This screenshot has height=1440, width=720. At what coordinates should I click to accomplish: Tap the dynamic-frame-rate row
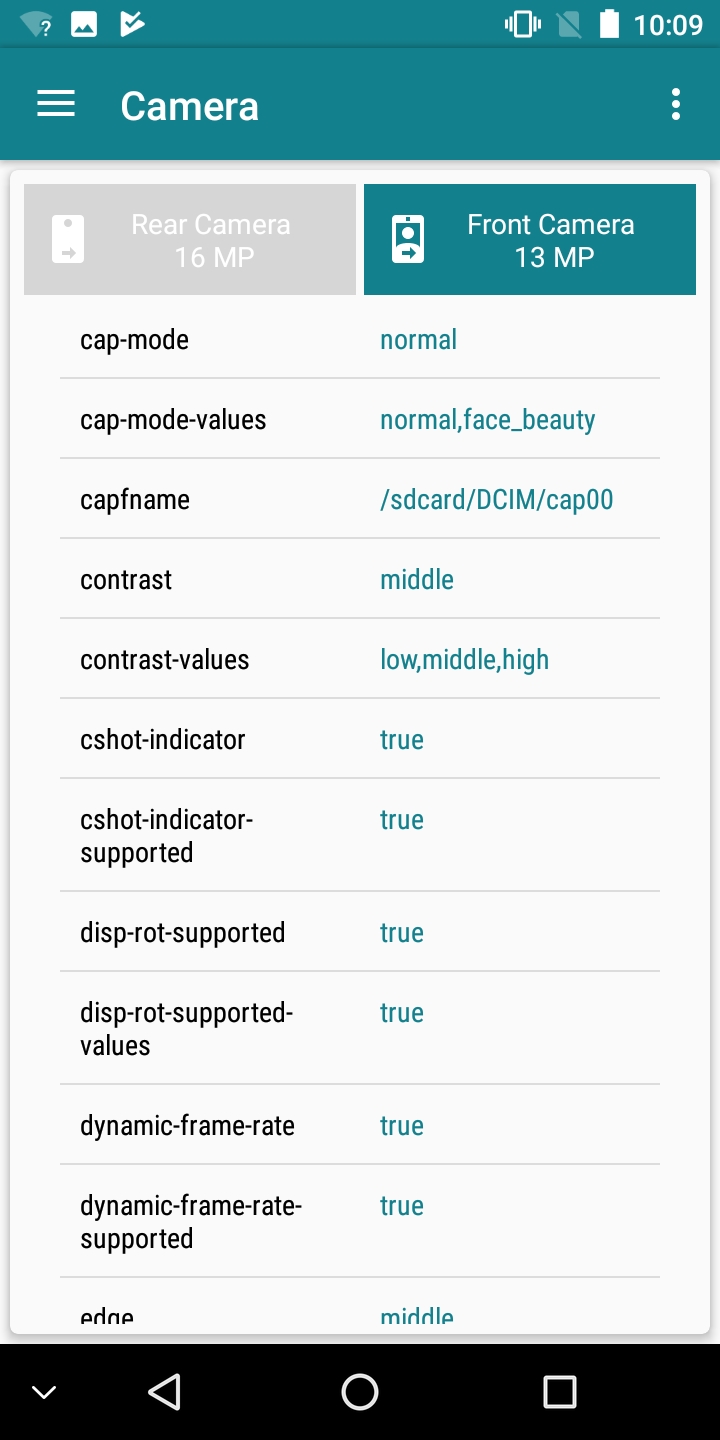click(x=360, y=1126)
